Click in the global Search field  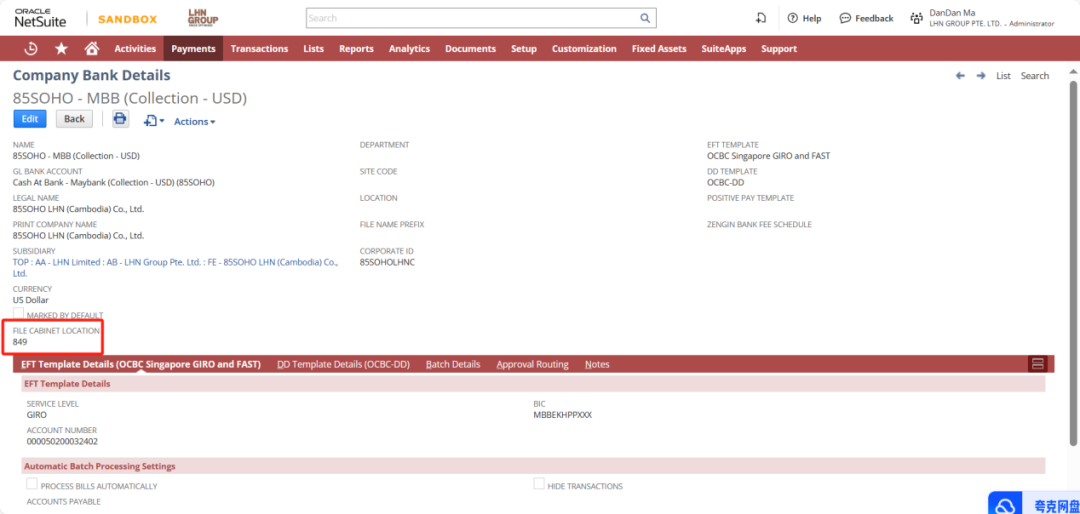(472, 18)
